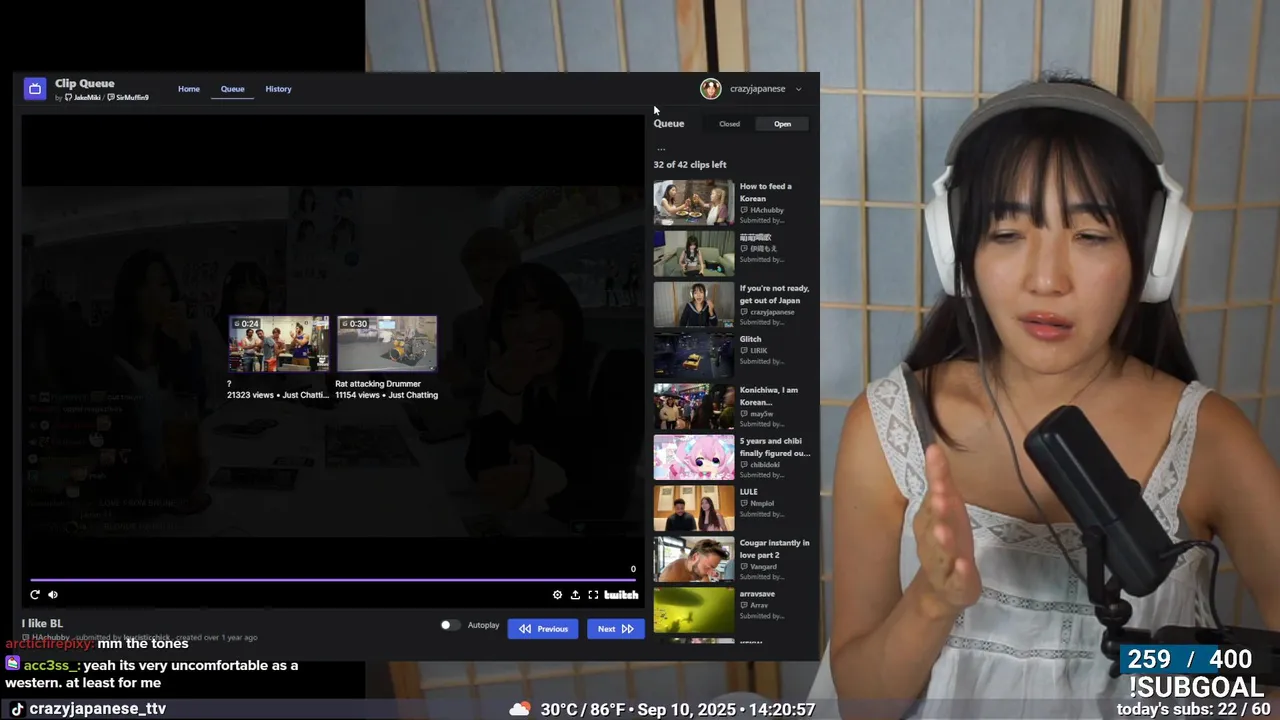Image resolution: width=1280 pixels, height=720 pixels.
Task: Click the 'Rat attacking Drummer' title text
Action: [378, 384]
